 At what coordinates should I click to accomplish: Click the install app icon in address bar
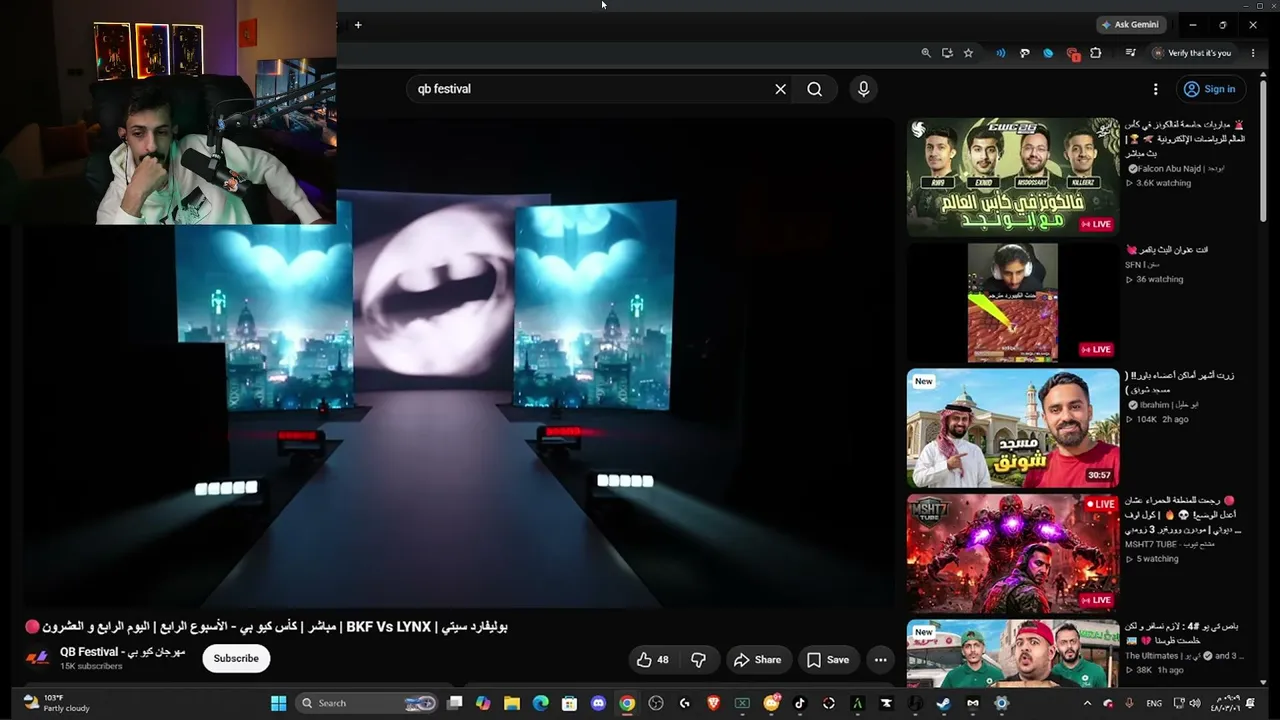click(x=947, y=53)
